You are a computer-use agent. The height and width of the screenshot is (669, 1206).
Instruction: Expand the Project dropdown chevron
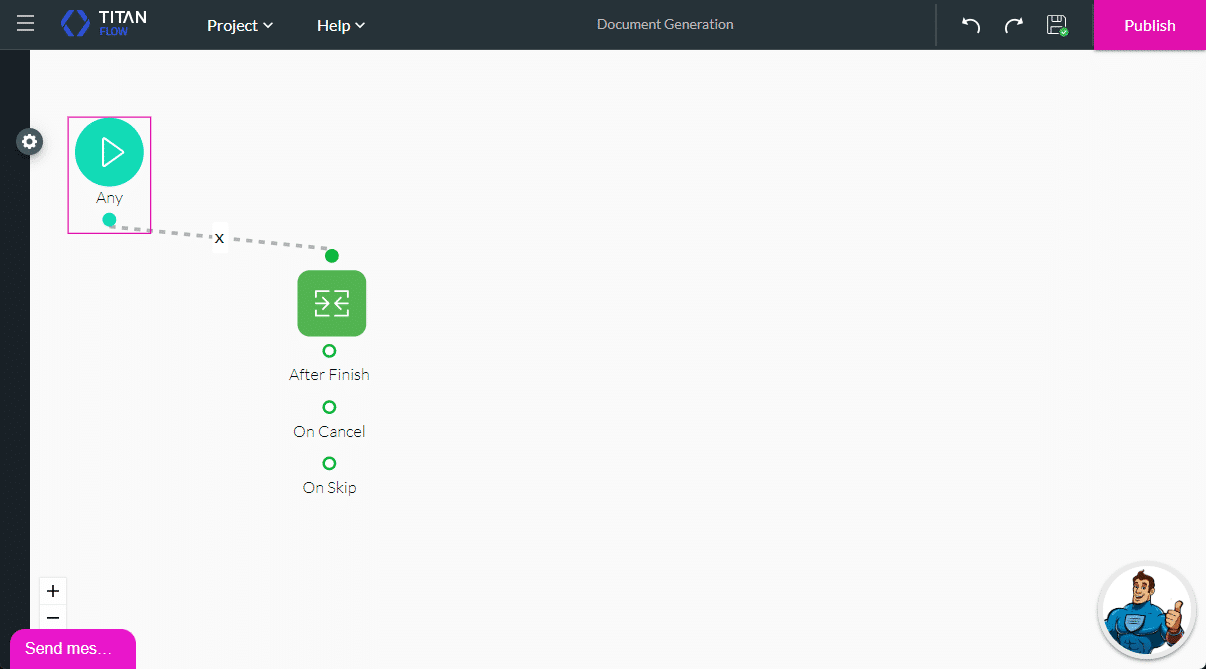pos(267,26)
